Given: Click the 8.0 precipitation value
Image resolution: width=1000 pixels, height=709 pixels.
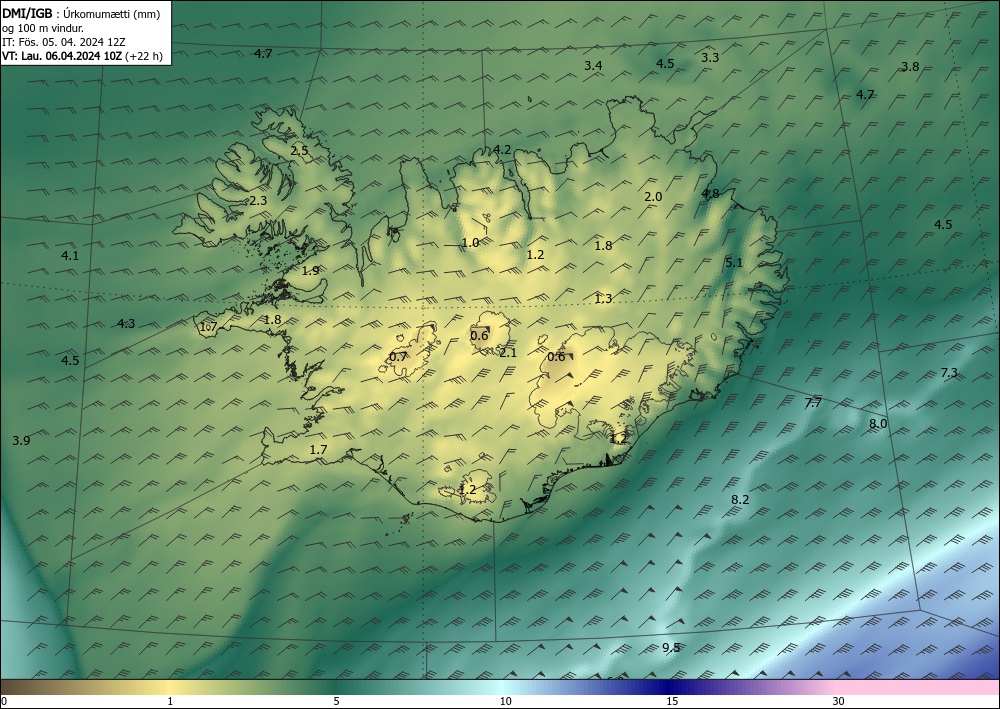Looking at the screenshot, I should point(878,424).
